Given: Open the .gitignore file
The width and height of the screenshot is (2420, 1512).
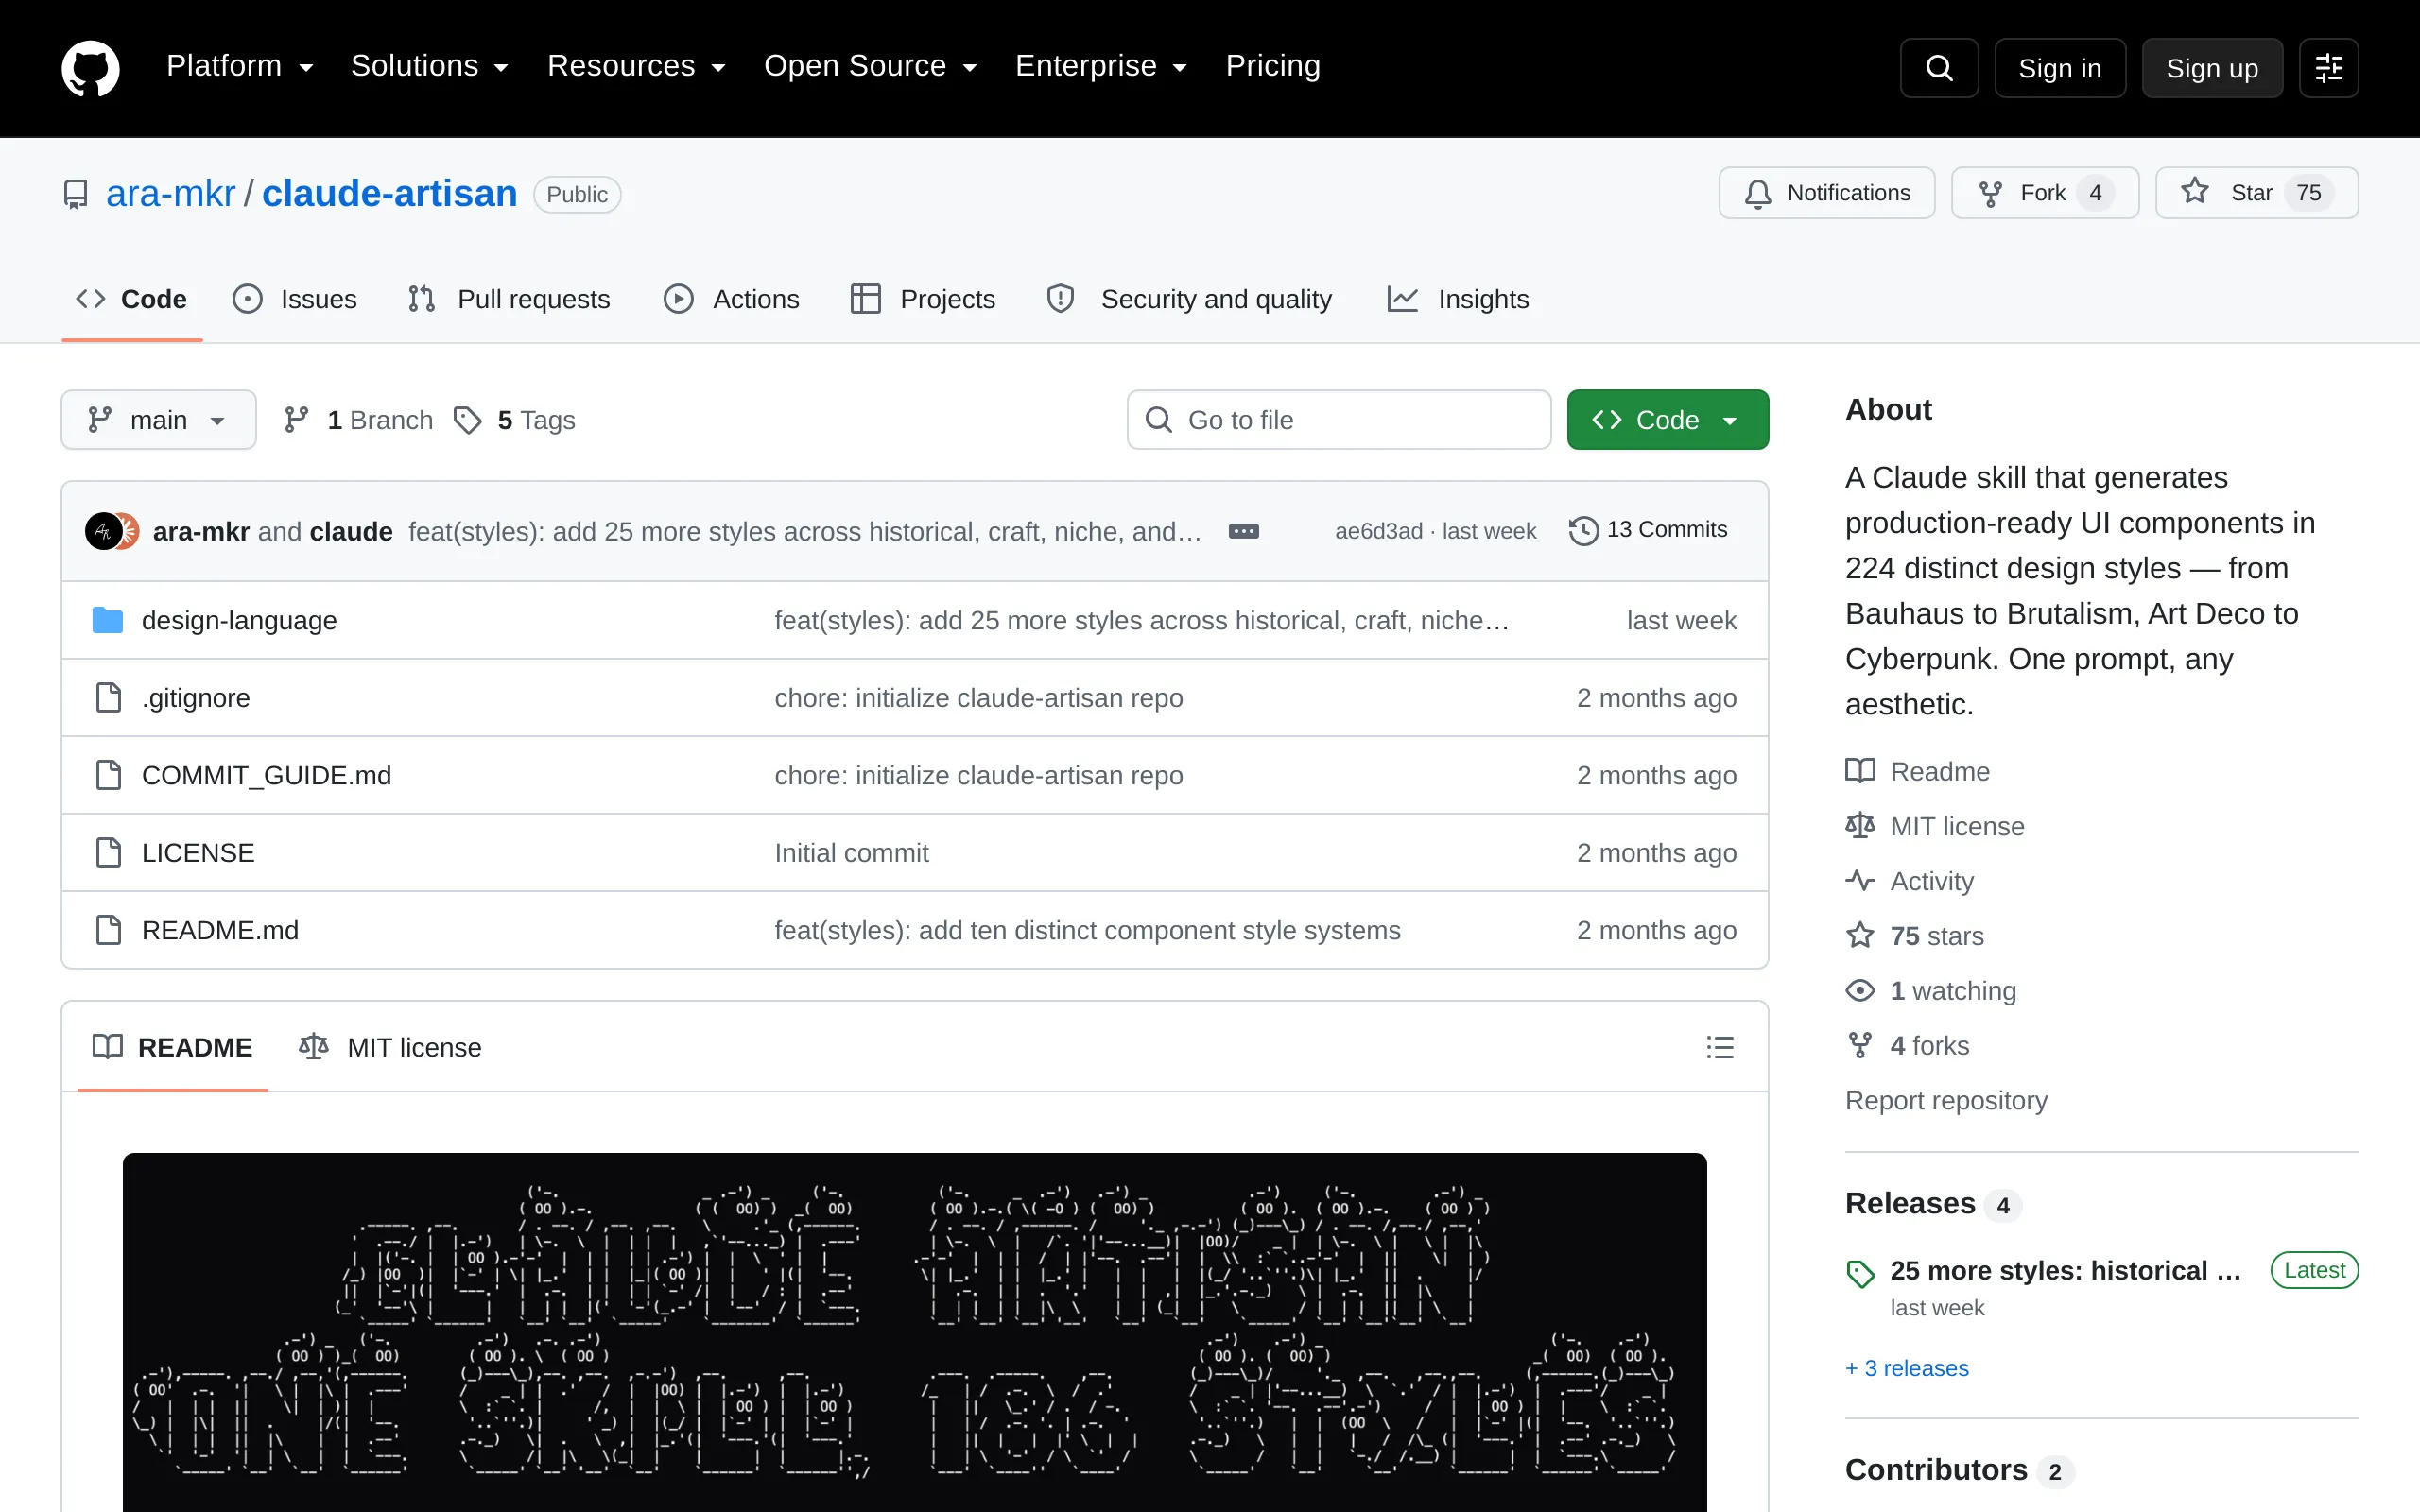Looking at the screenshot, I should pyautogui.click(x=196, y=698).
